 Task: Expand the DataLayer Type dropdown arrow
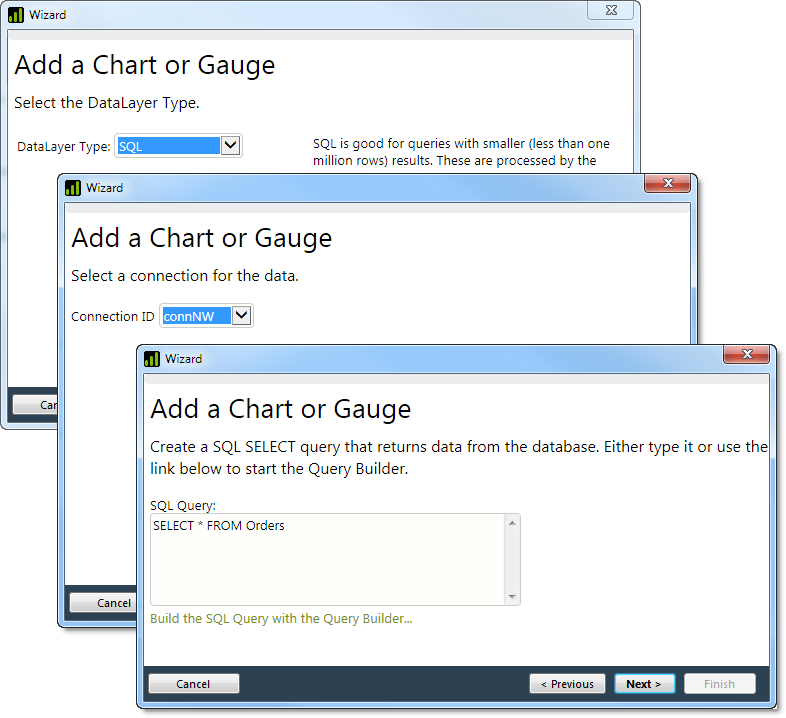tap(230, 146)
